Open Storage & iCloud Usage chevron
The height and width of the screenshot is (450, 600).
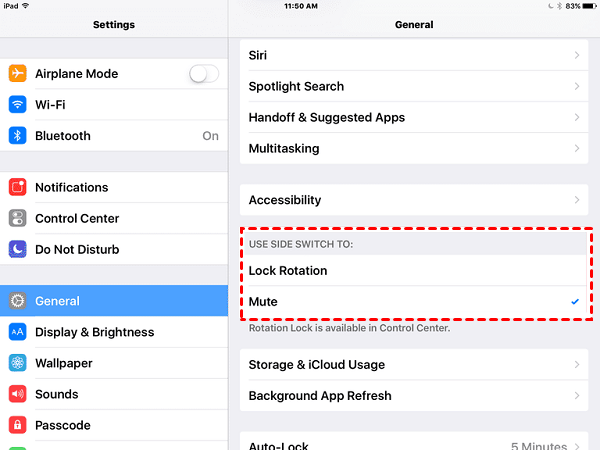577,365
